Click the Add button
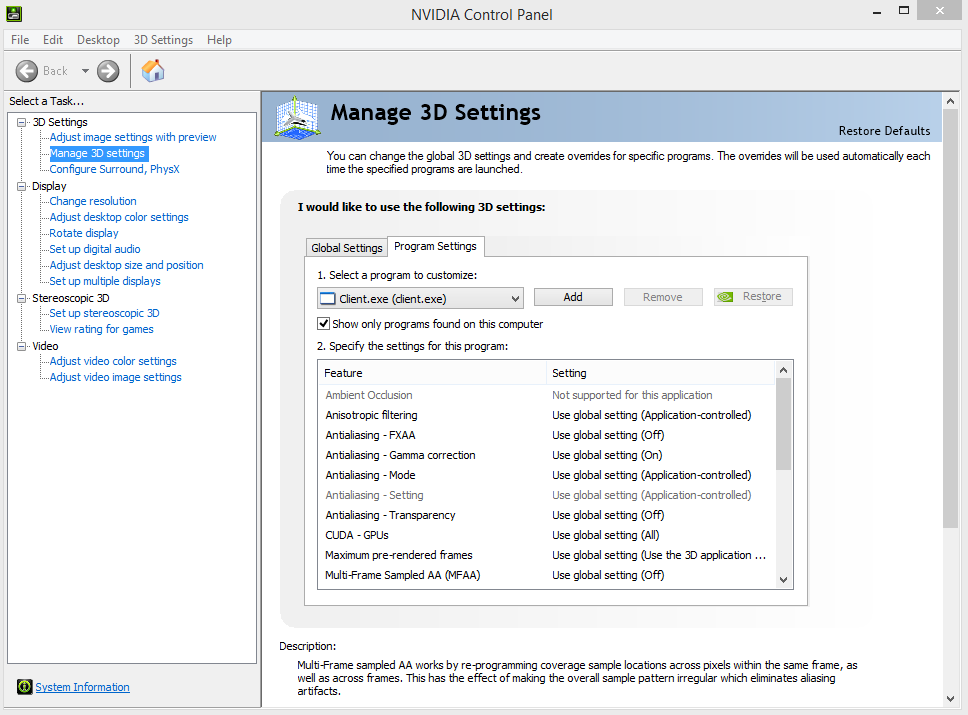 (573, 297)
